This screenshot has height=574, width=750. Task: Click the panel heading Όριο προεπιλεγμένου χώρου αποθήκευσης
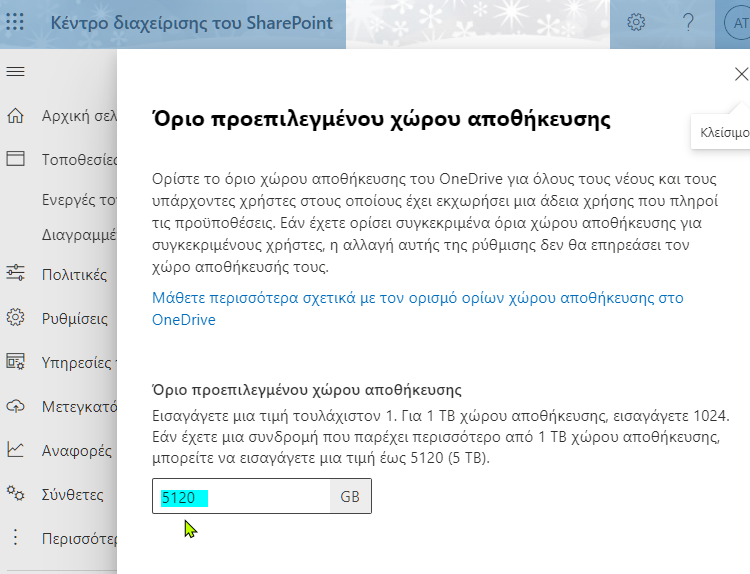click(381, 119)
